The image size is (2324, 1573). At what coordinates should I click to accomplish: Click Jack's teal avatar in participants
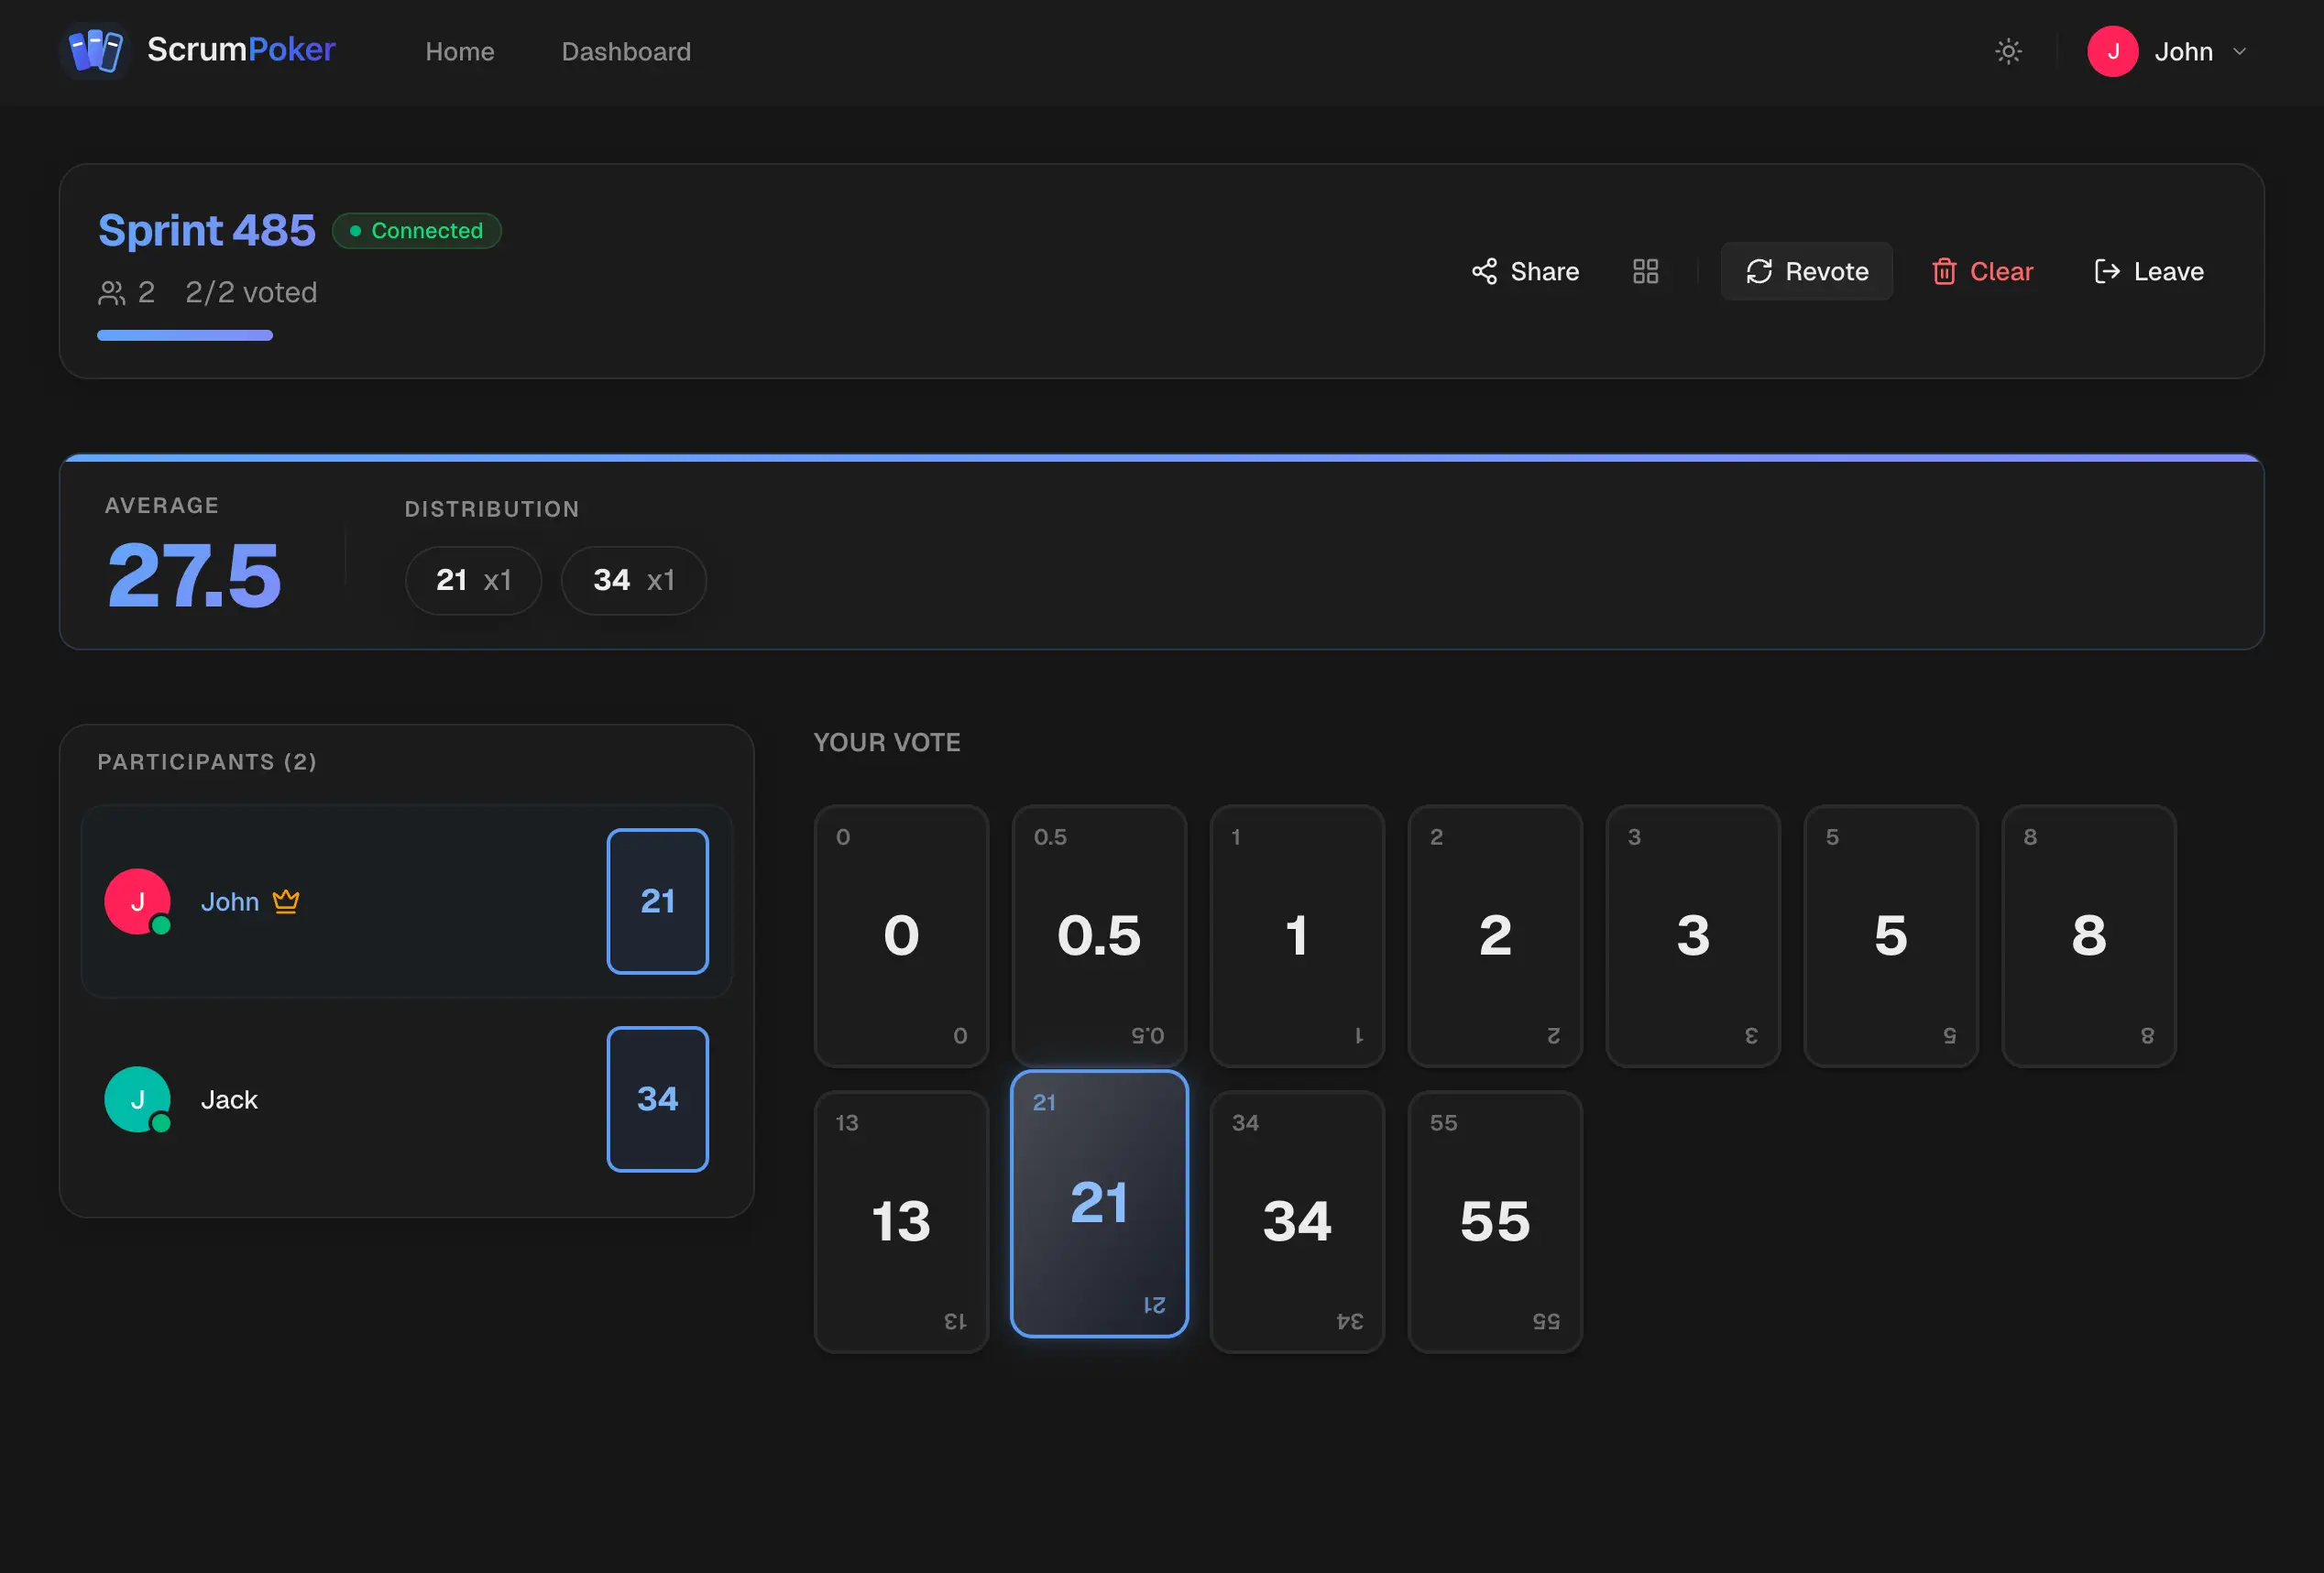(137, 1099)
